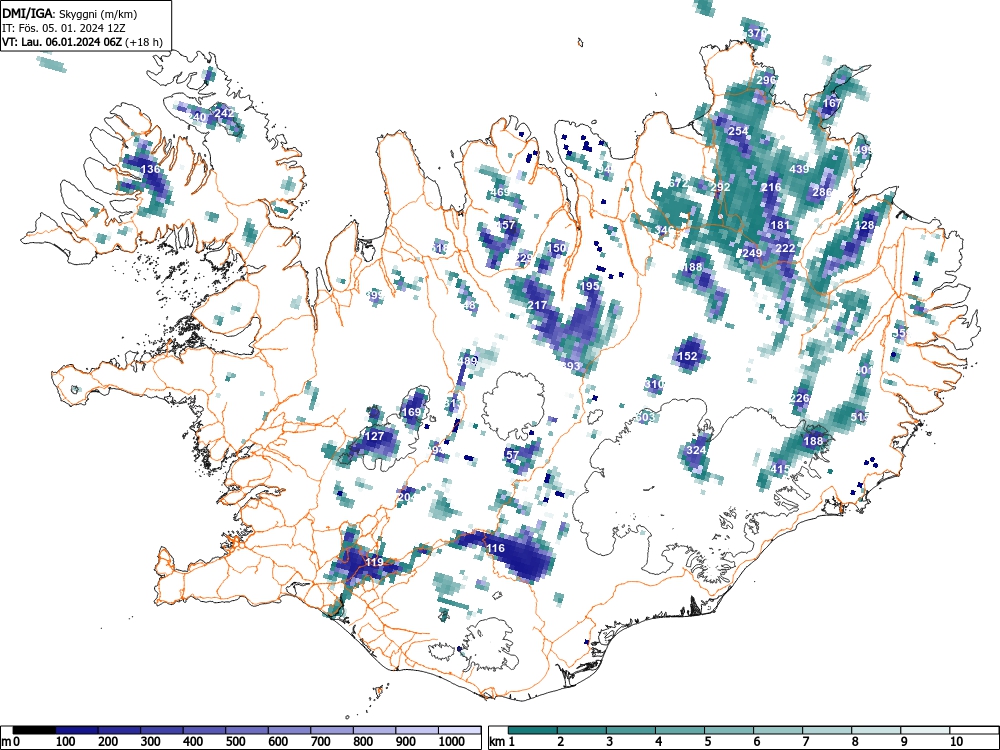Click the 310 map value
The width and height of the screenshot is (1000, 750).
click(x=654, y=384)
